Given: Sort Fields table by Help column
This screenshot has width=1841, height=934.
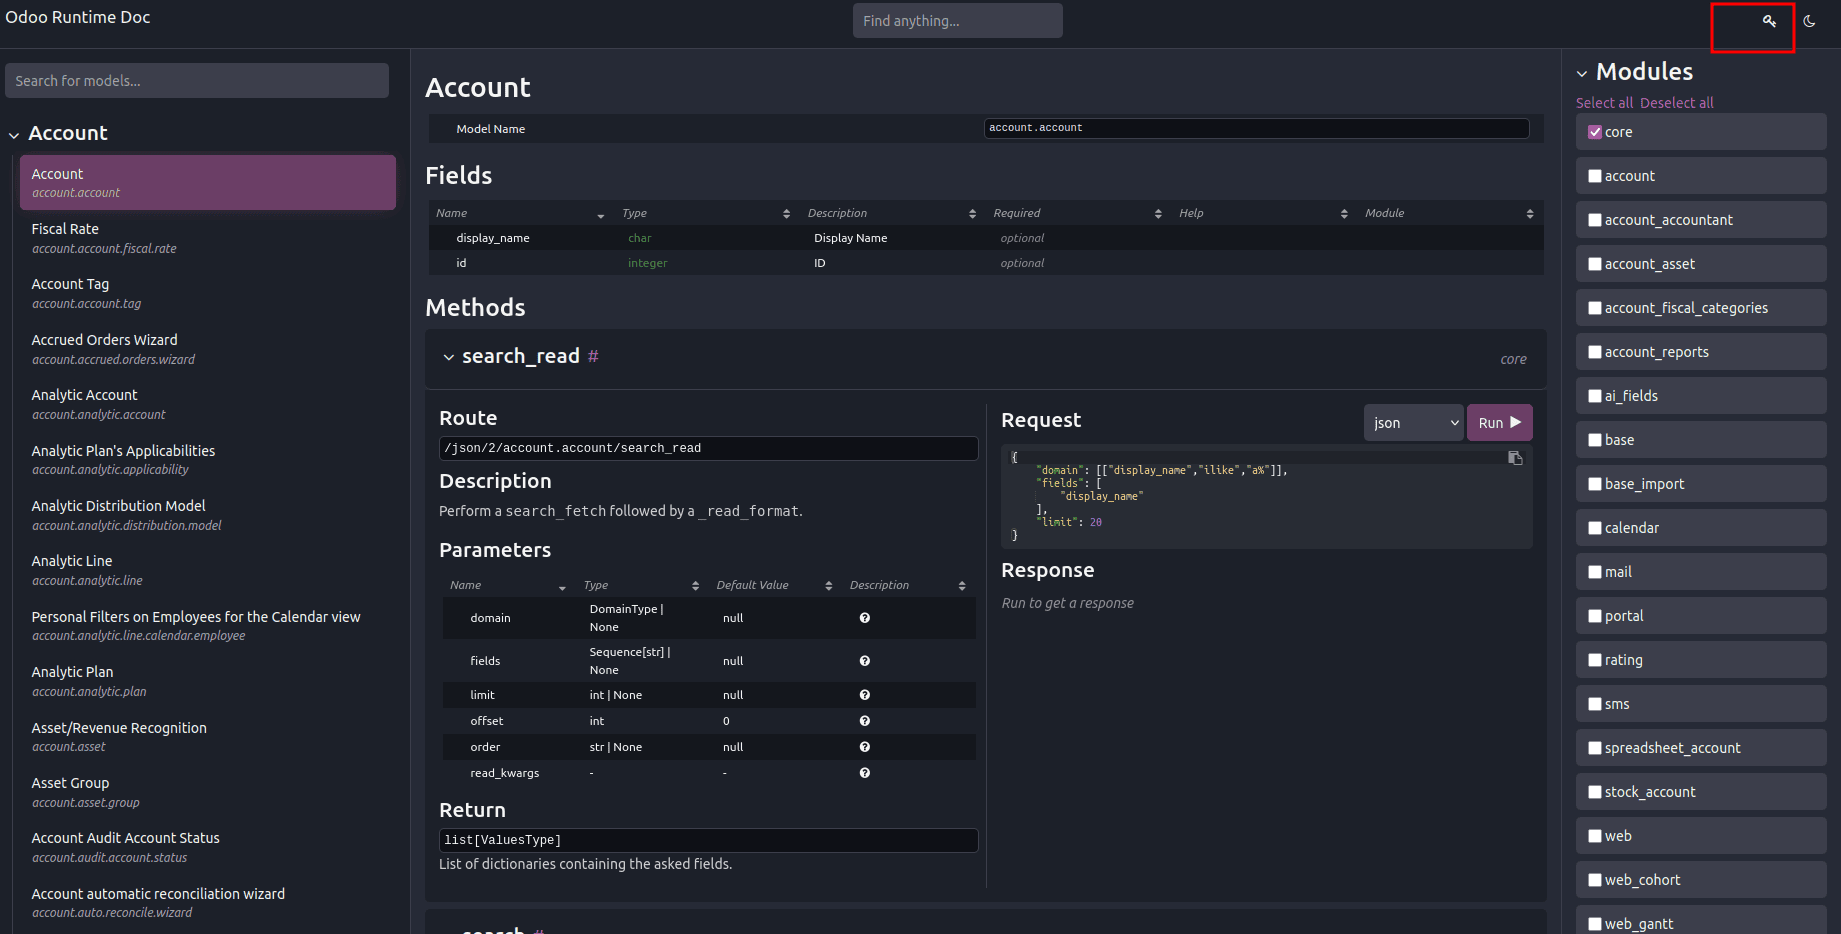Looking at the screenshot, I should point(1264,213).
